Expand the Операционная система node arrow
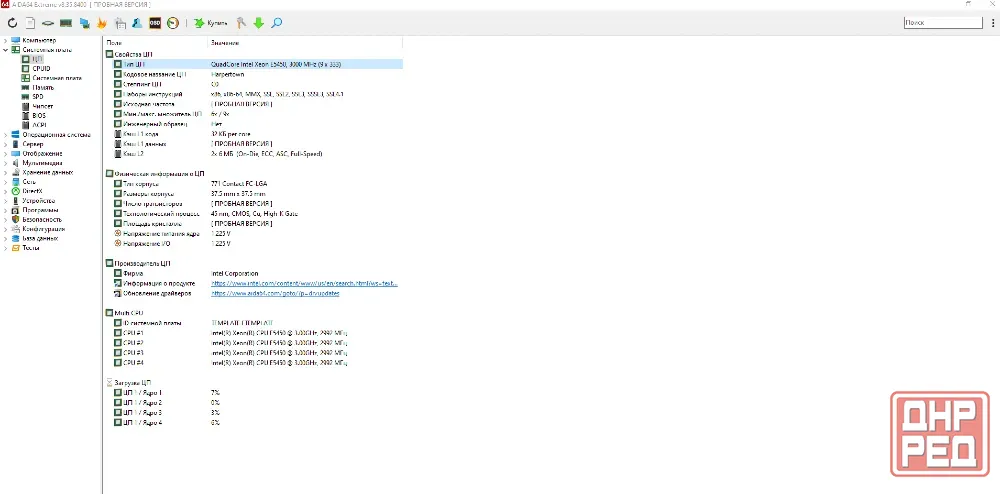The image size is (1000, 494). [6, 134]
